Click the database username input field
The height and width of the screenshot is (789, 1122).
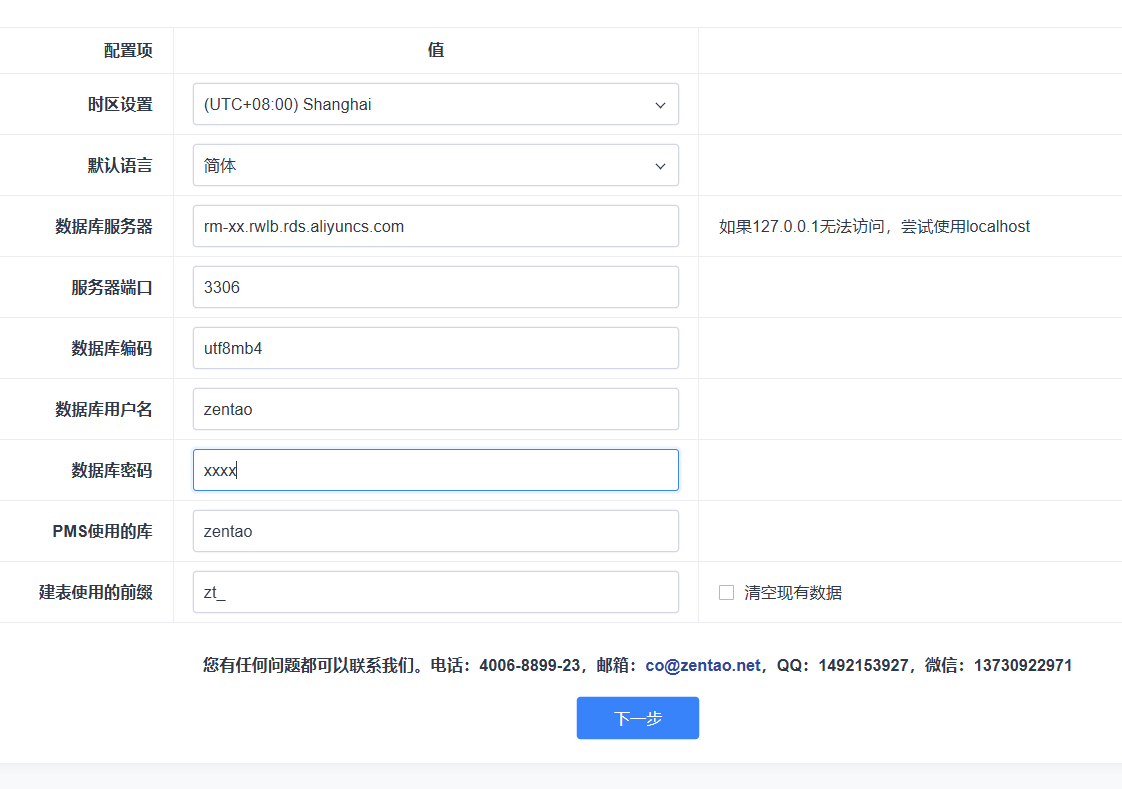pos(435,409)
